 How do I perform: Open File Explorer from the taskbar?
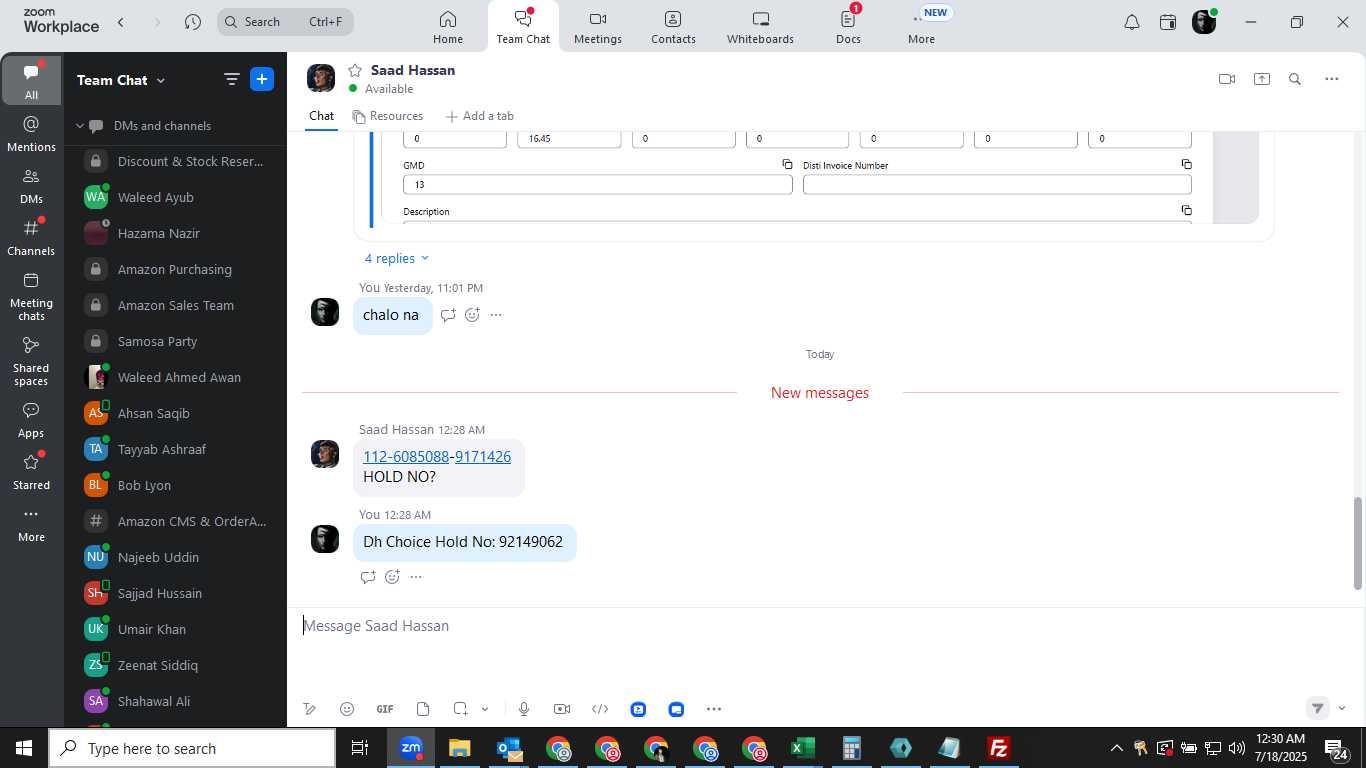pos(459,748)
